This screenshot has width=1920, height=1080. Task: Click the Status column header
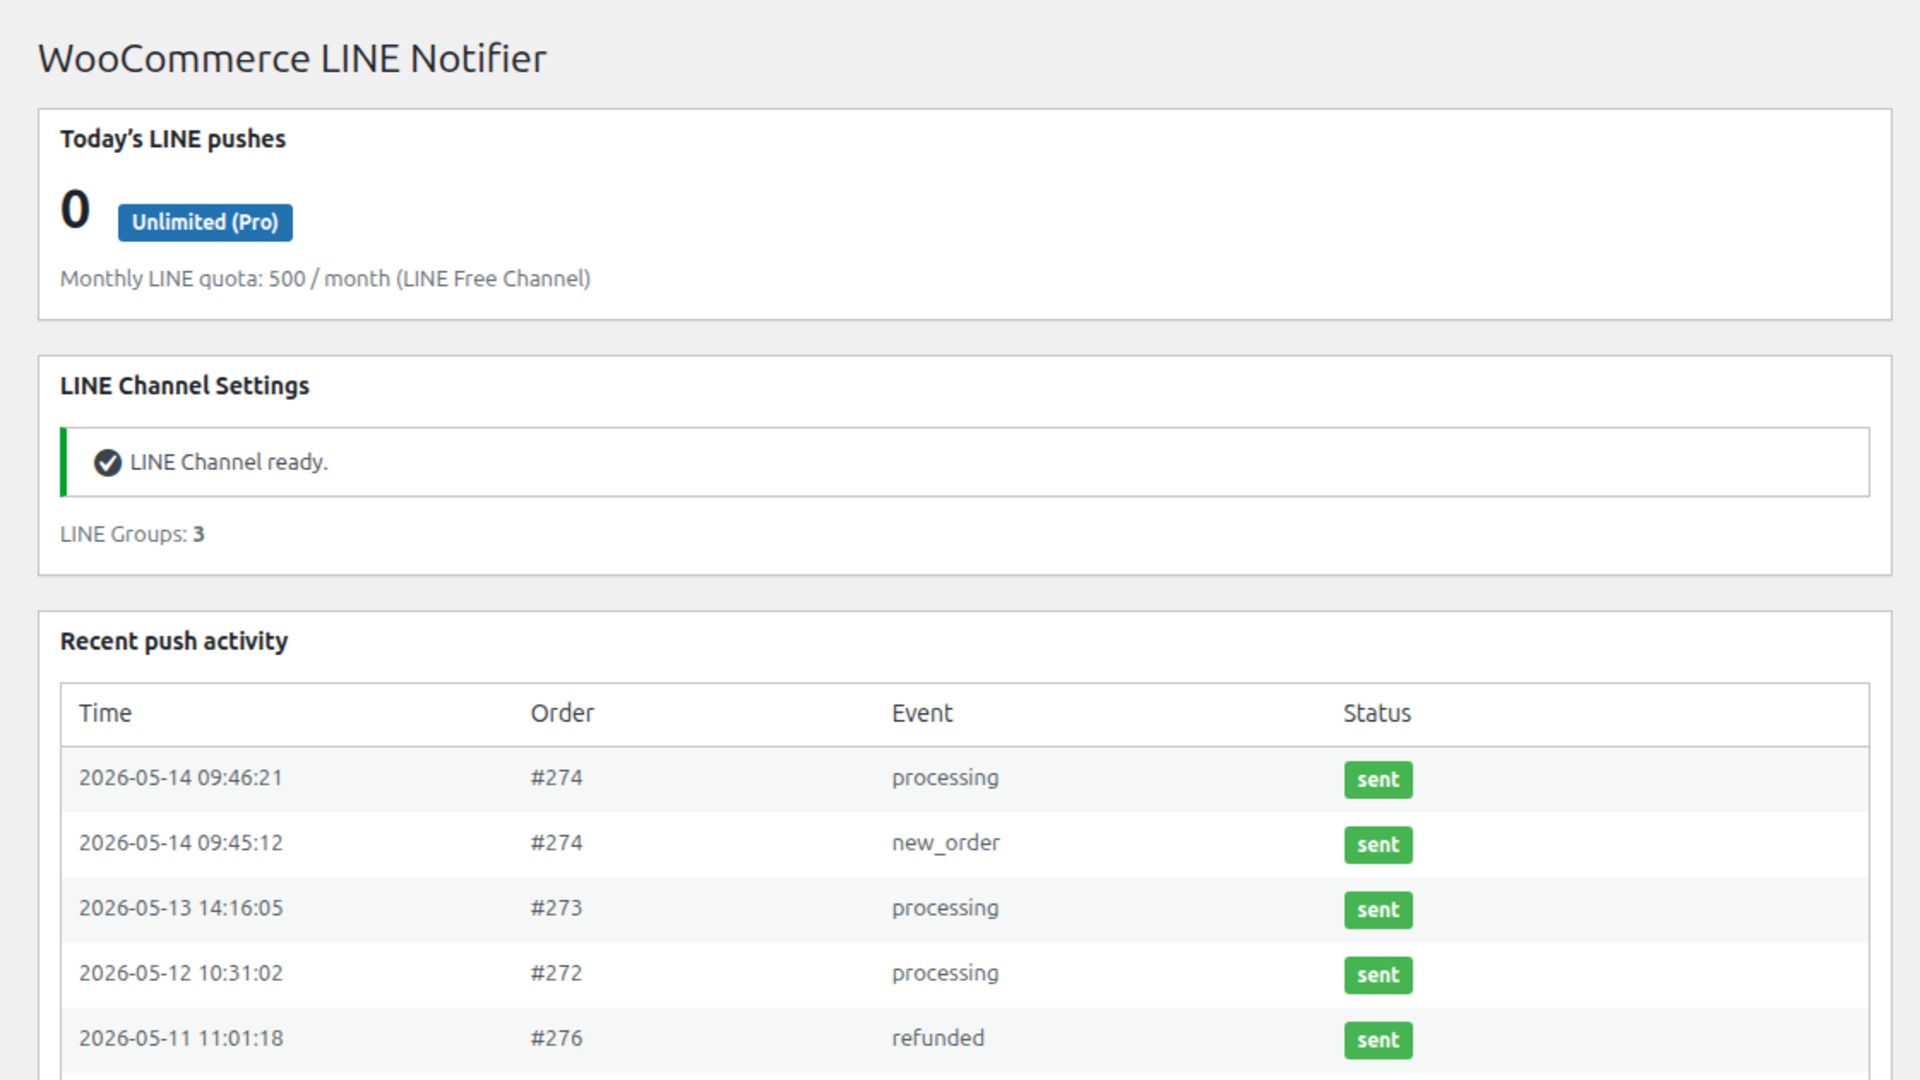point(1377,713)
